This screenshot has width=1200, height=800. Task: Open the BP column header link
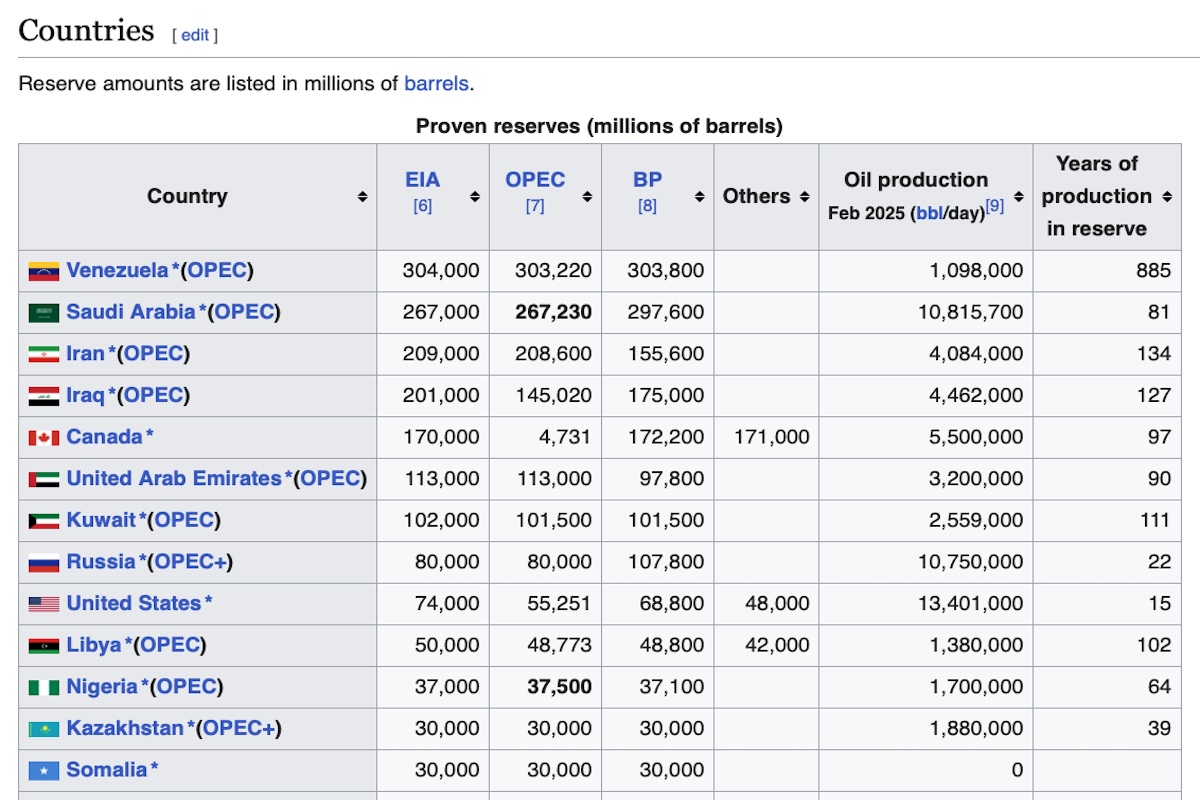point(647,180)
